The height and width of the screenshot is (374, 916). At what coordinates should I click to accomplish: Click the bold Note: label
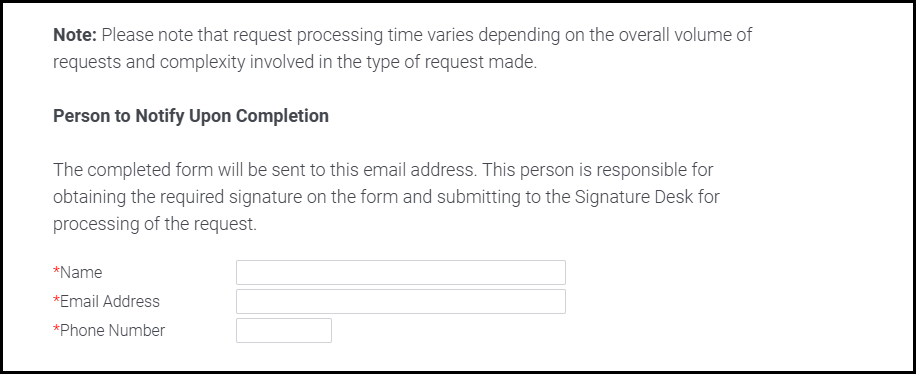[x=75, y=35]
